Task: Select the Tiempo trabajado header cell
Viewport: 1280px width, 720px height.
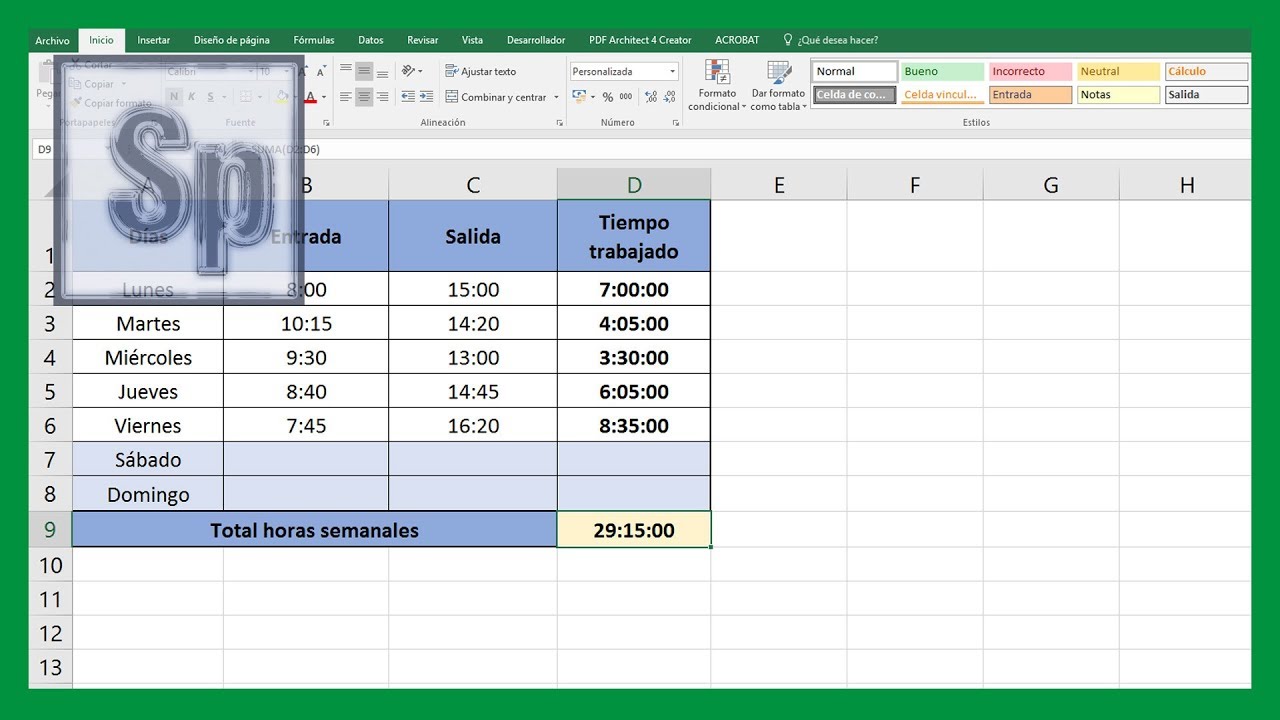Action: click(x=634, y=236)
